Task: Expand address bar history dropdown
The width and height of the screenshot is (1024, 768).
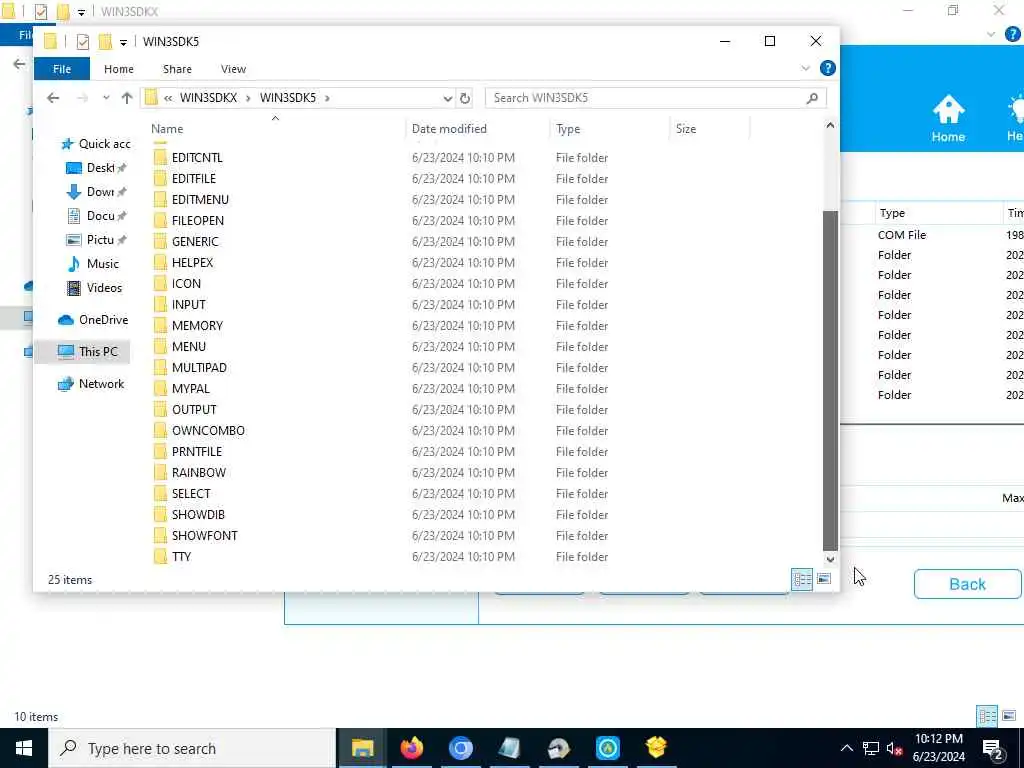Action: (x=447, y=98)
